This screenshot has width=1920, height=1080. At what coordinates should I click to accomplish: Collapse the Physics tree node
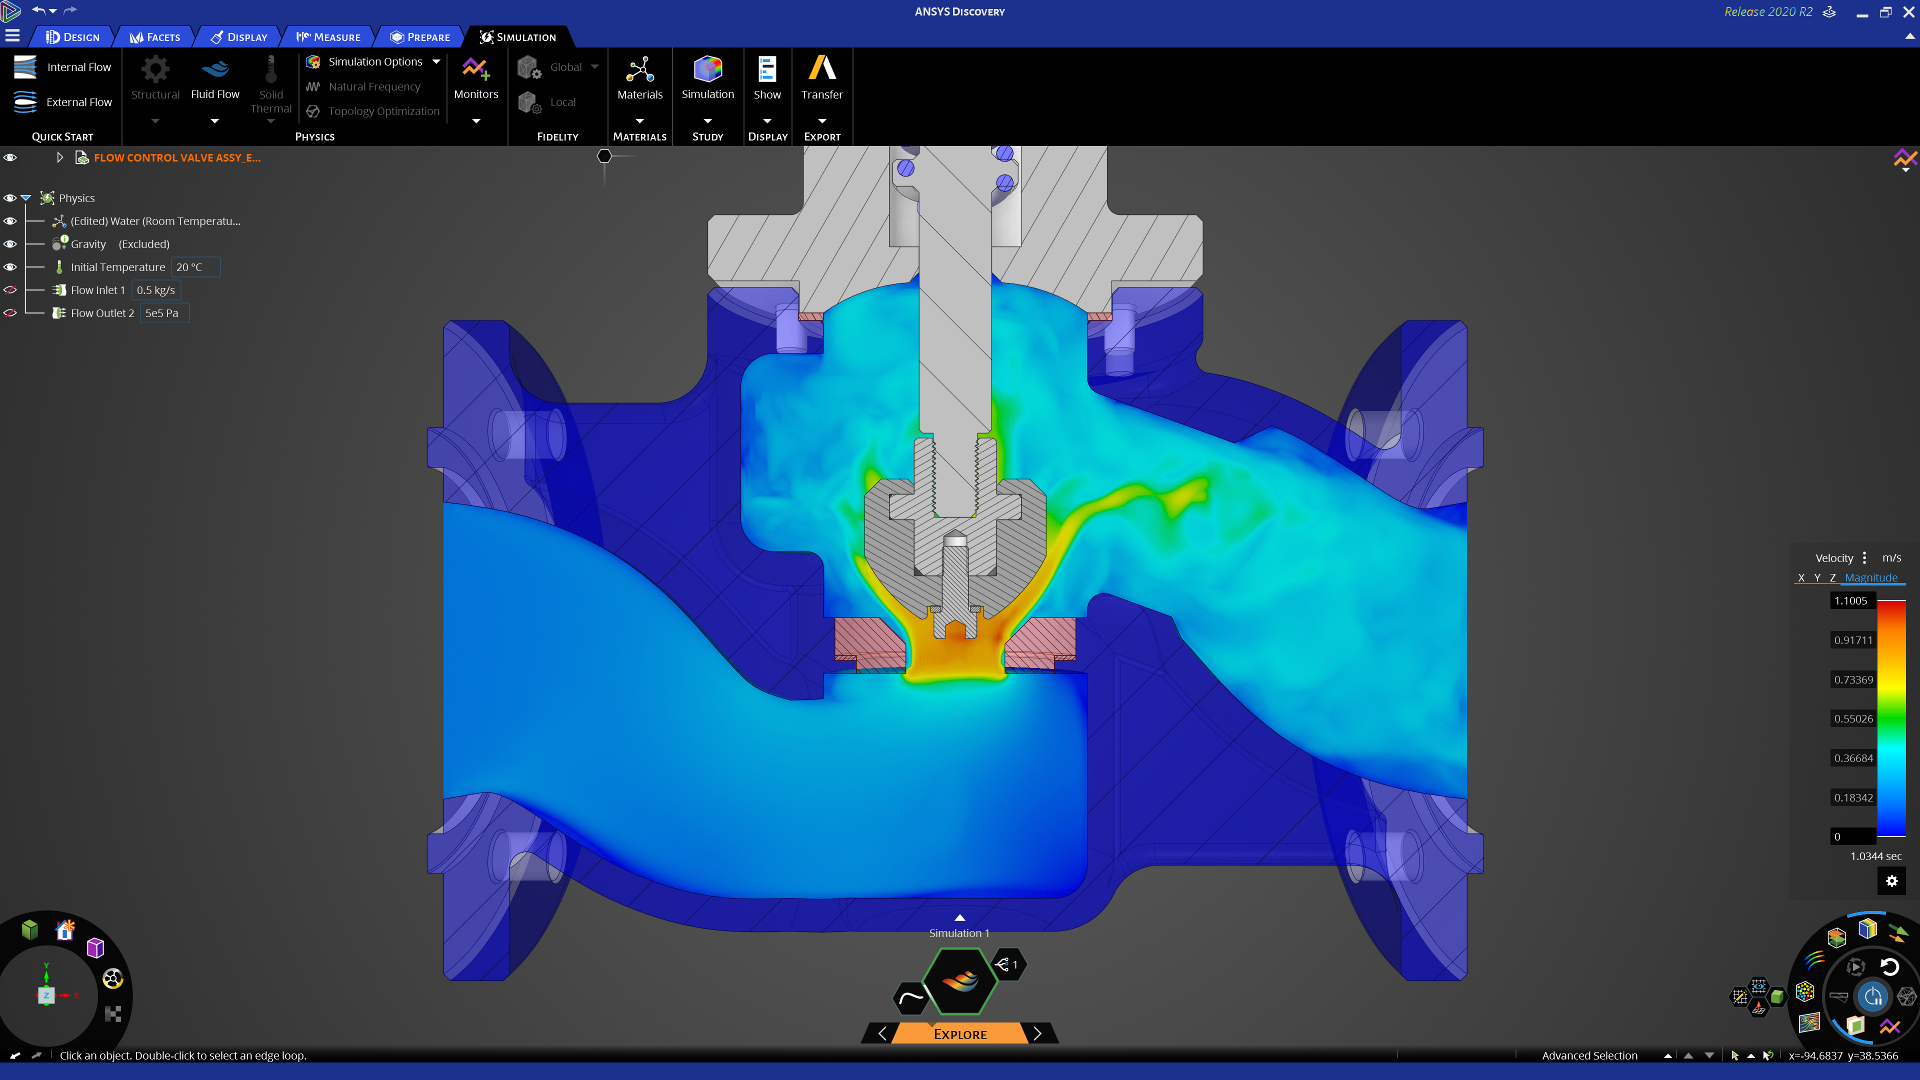26,198
